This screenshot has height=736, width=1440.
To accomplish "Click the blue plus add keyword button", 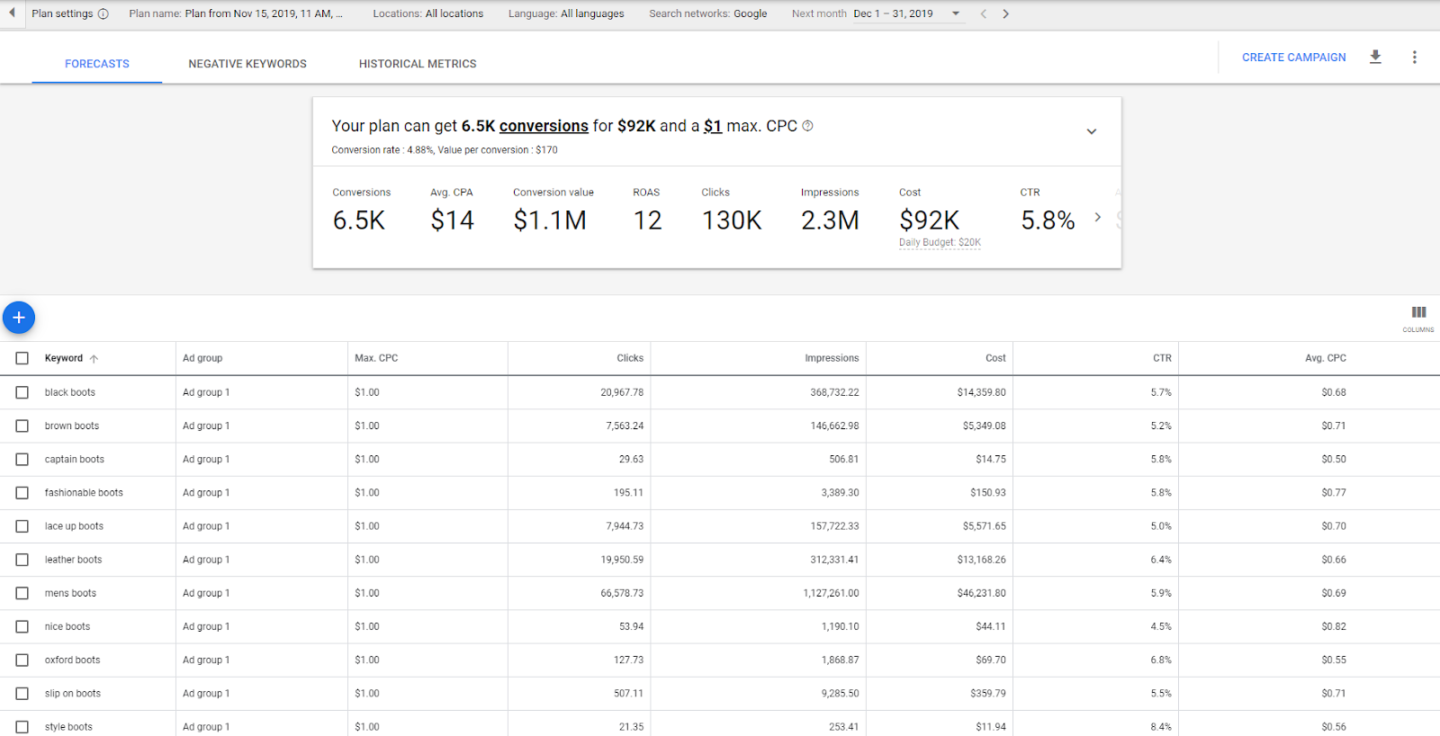I will 19,317.
